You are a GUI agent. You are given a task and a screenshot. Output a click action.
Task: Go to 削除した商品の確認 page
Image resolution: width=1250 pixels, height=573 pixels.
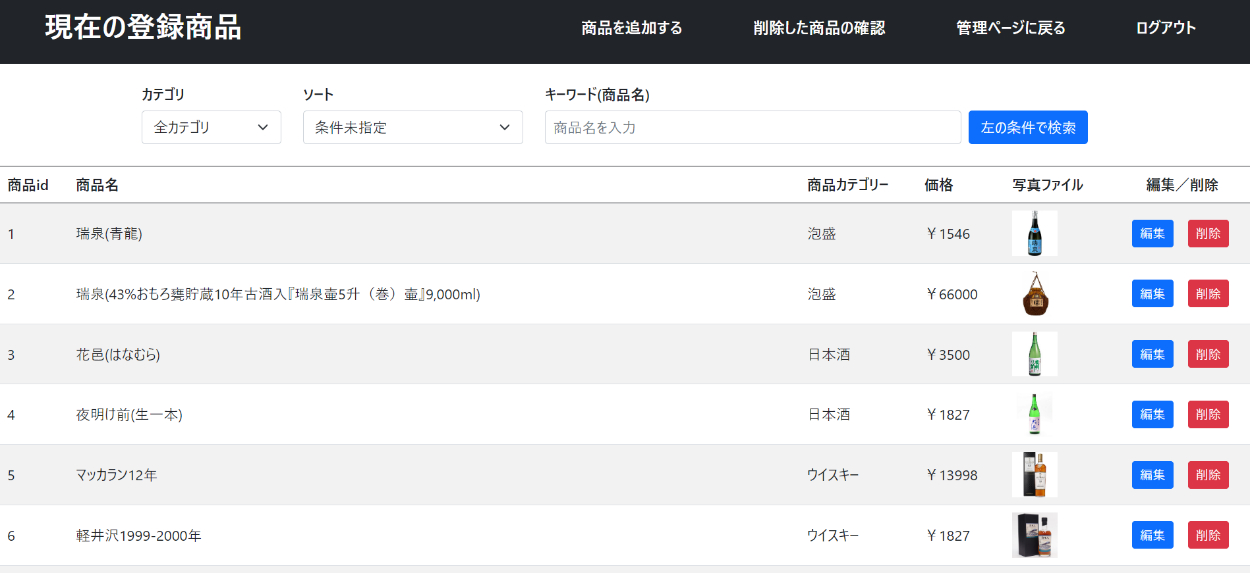click(x=819, y=28)
